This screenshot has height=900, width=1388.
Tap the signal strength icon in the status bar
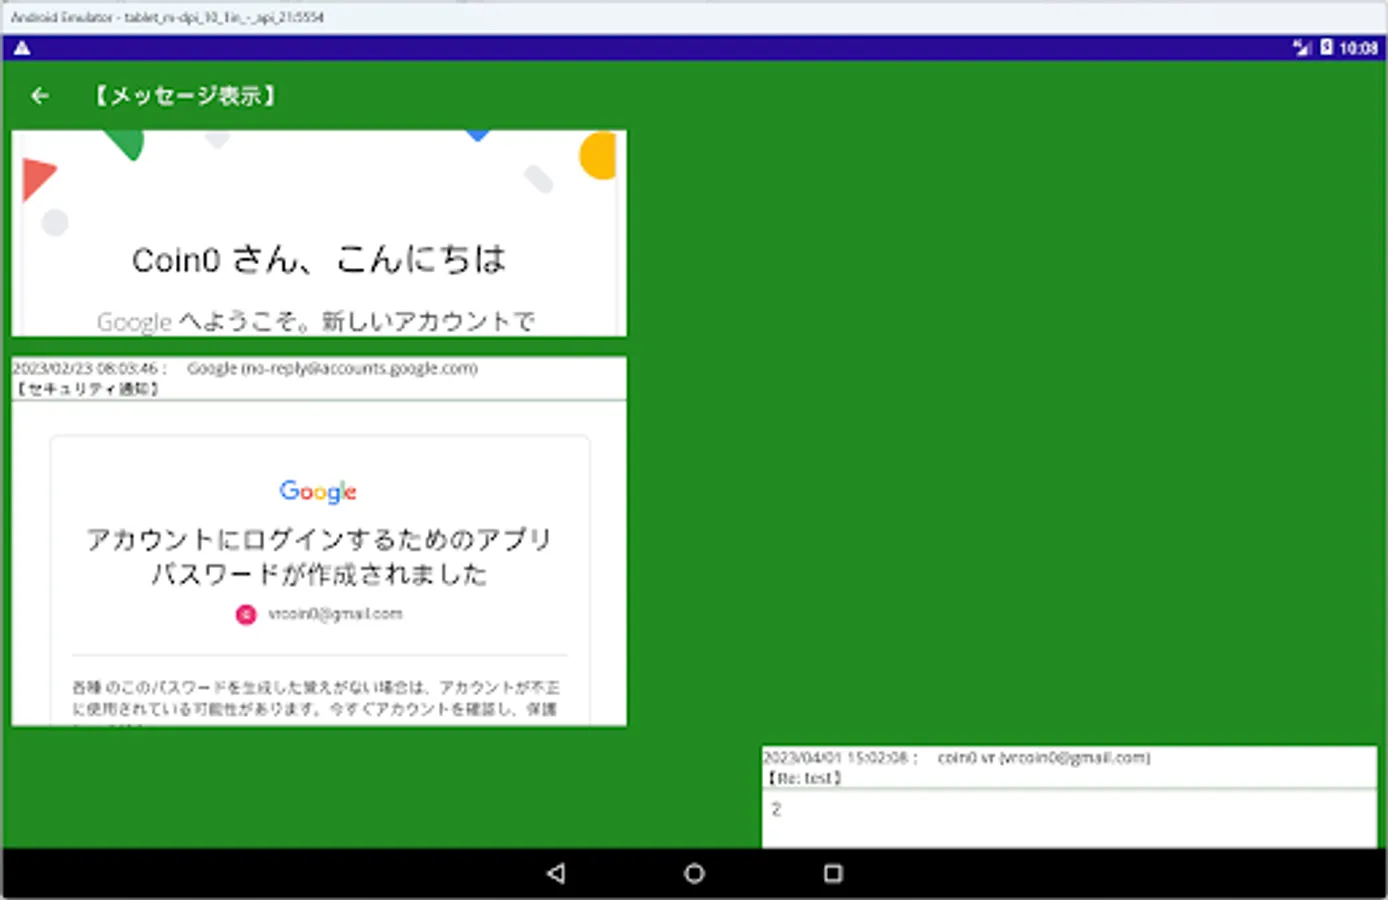pyautogui.click(x=1302, y=47)
